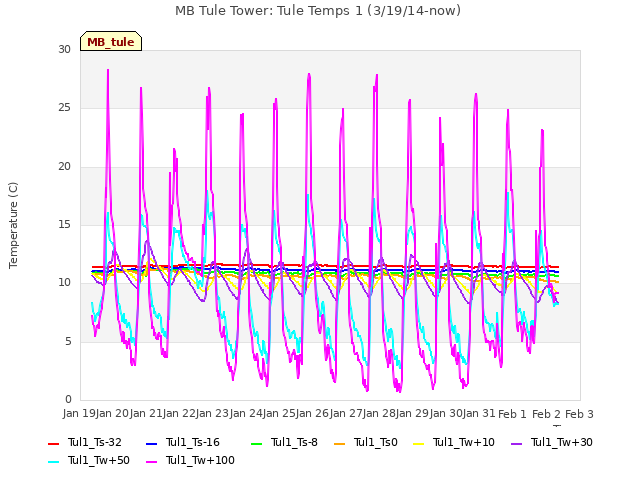The width and height of the screenshot is (640, 480).
Task: Click the Jan 31 x-axis date
Action: coord(479,413)
